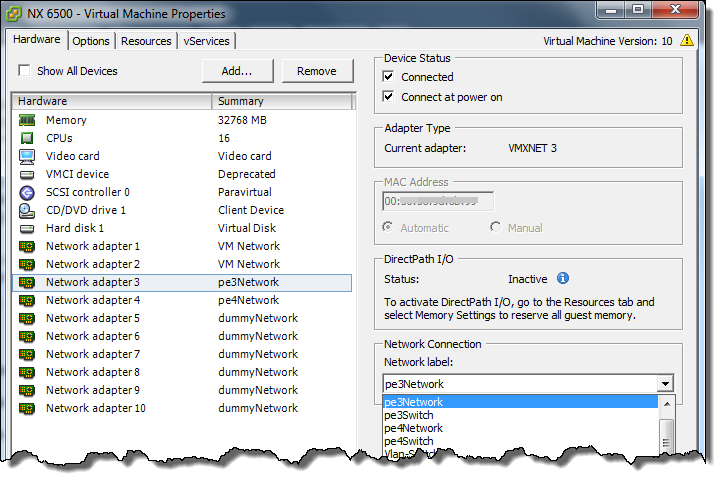Select the Hard disk 1 row label
The width and height of the screenshot is (721, 491).
pos(74,228)
